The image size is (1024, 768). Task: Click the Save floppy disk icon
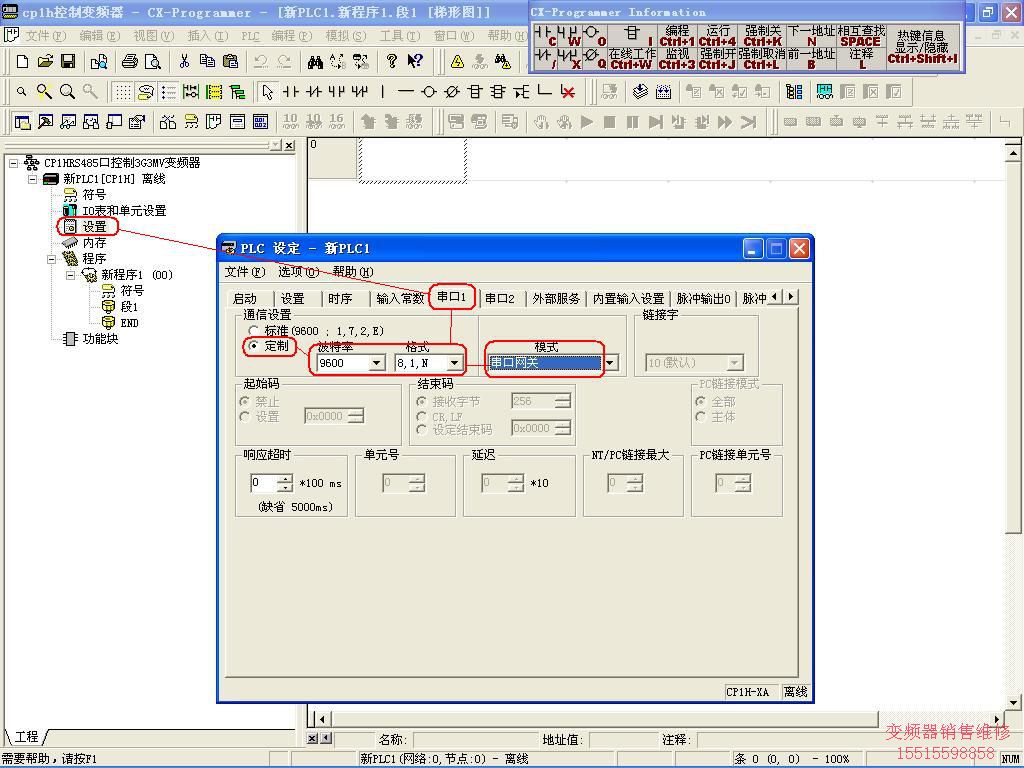click(68, 62)
